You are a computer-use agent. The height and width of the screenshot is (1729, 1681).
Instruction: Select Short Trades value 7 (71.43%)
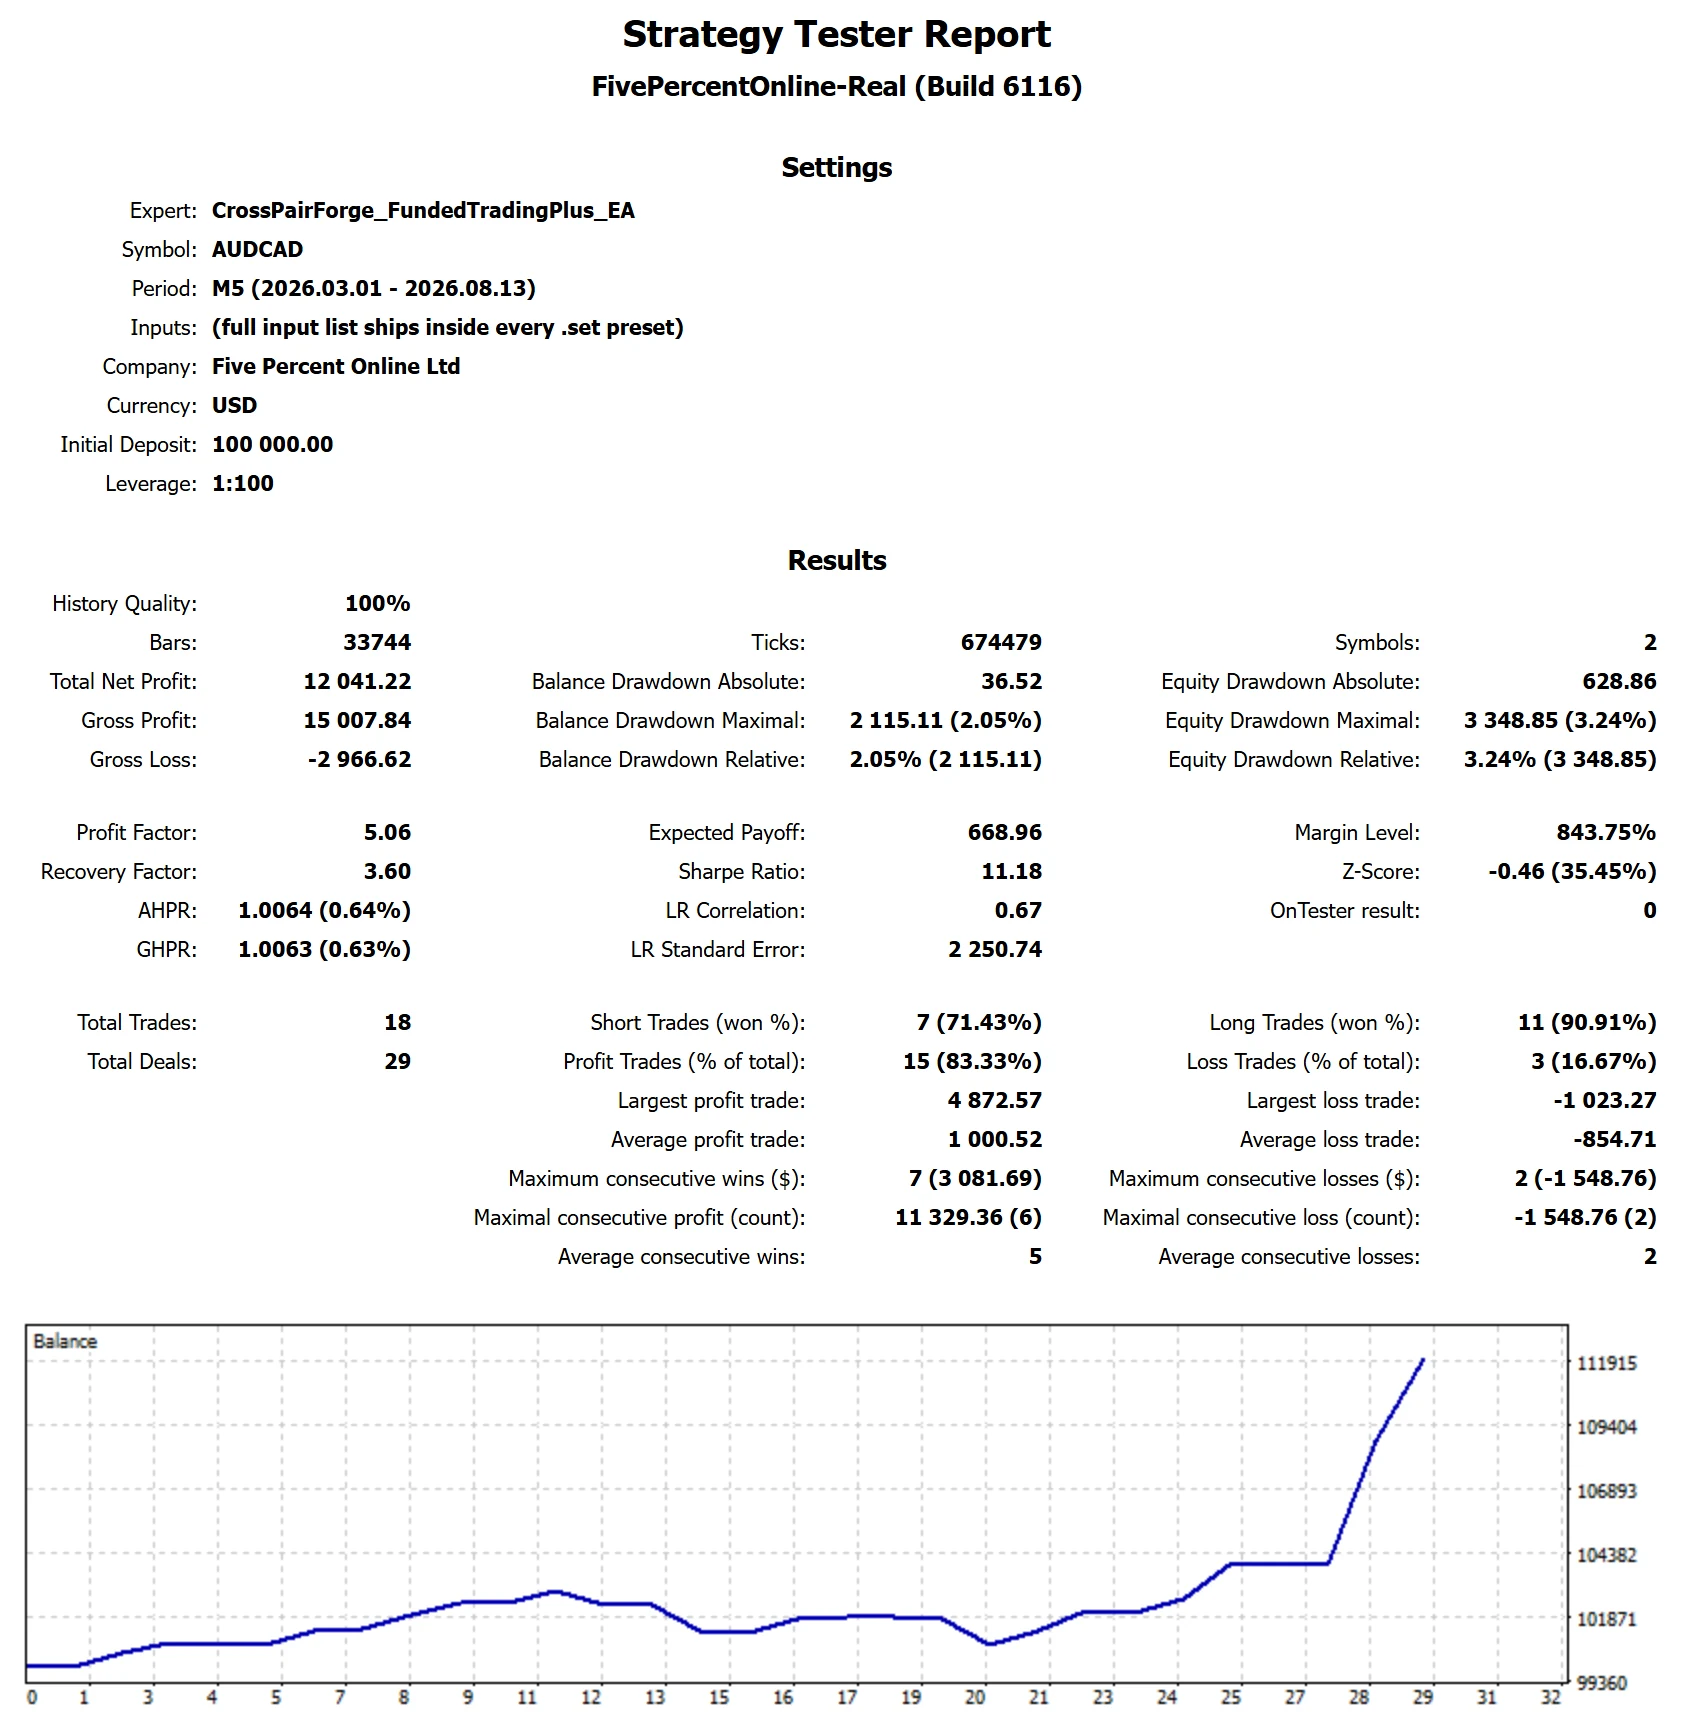pos(979,1023)
